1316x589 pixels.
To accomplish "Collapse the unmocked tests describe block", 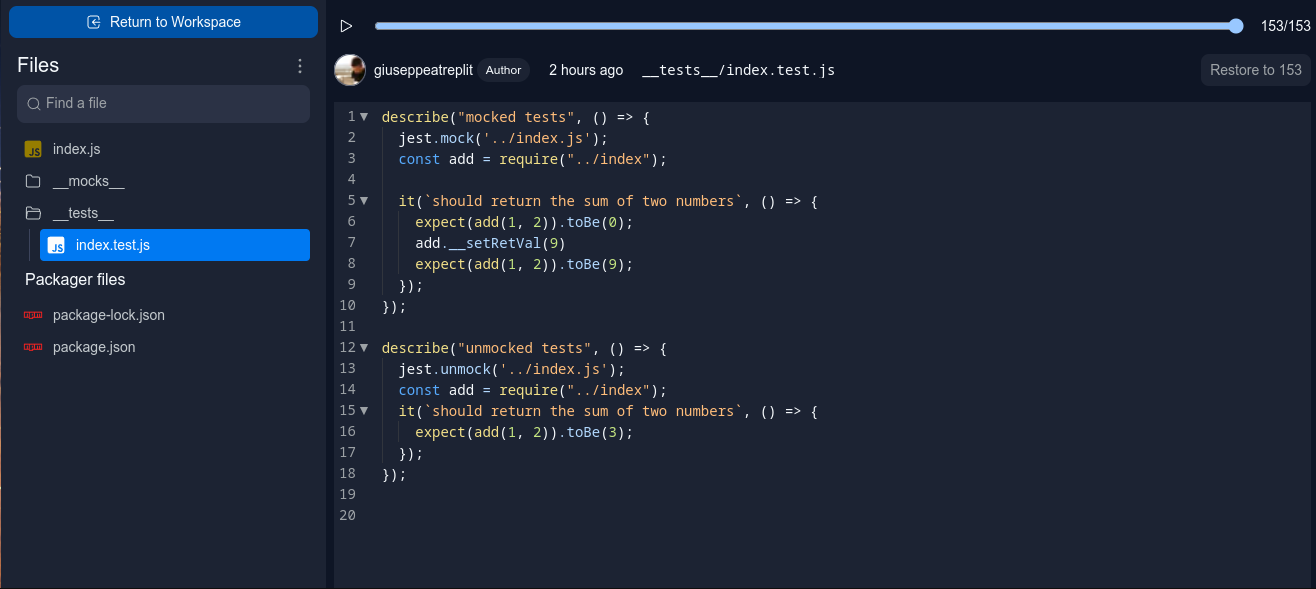I will 364,347.
